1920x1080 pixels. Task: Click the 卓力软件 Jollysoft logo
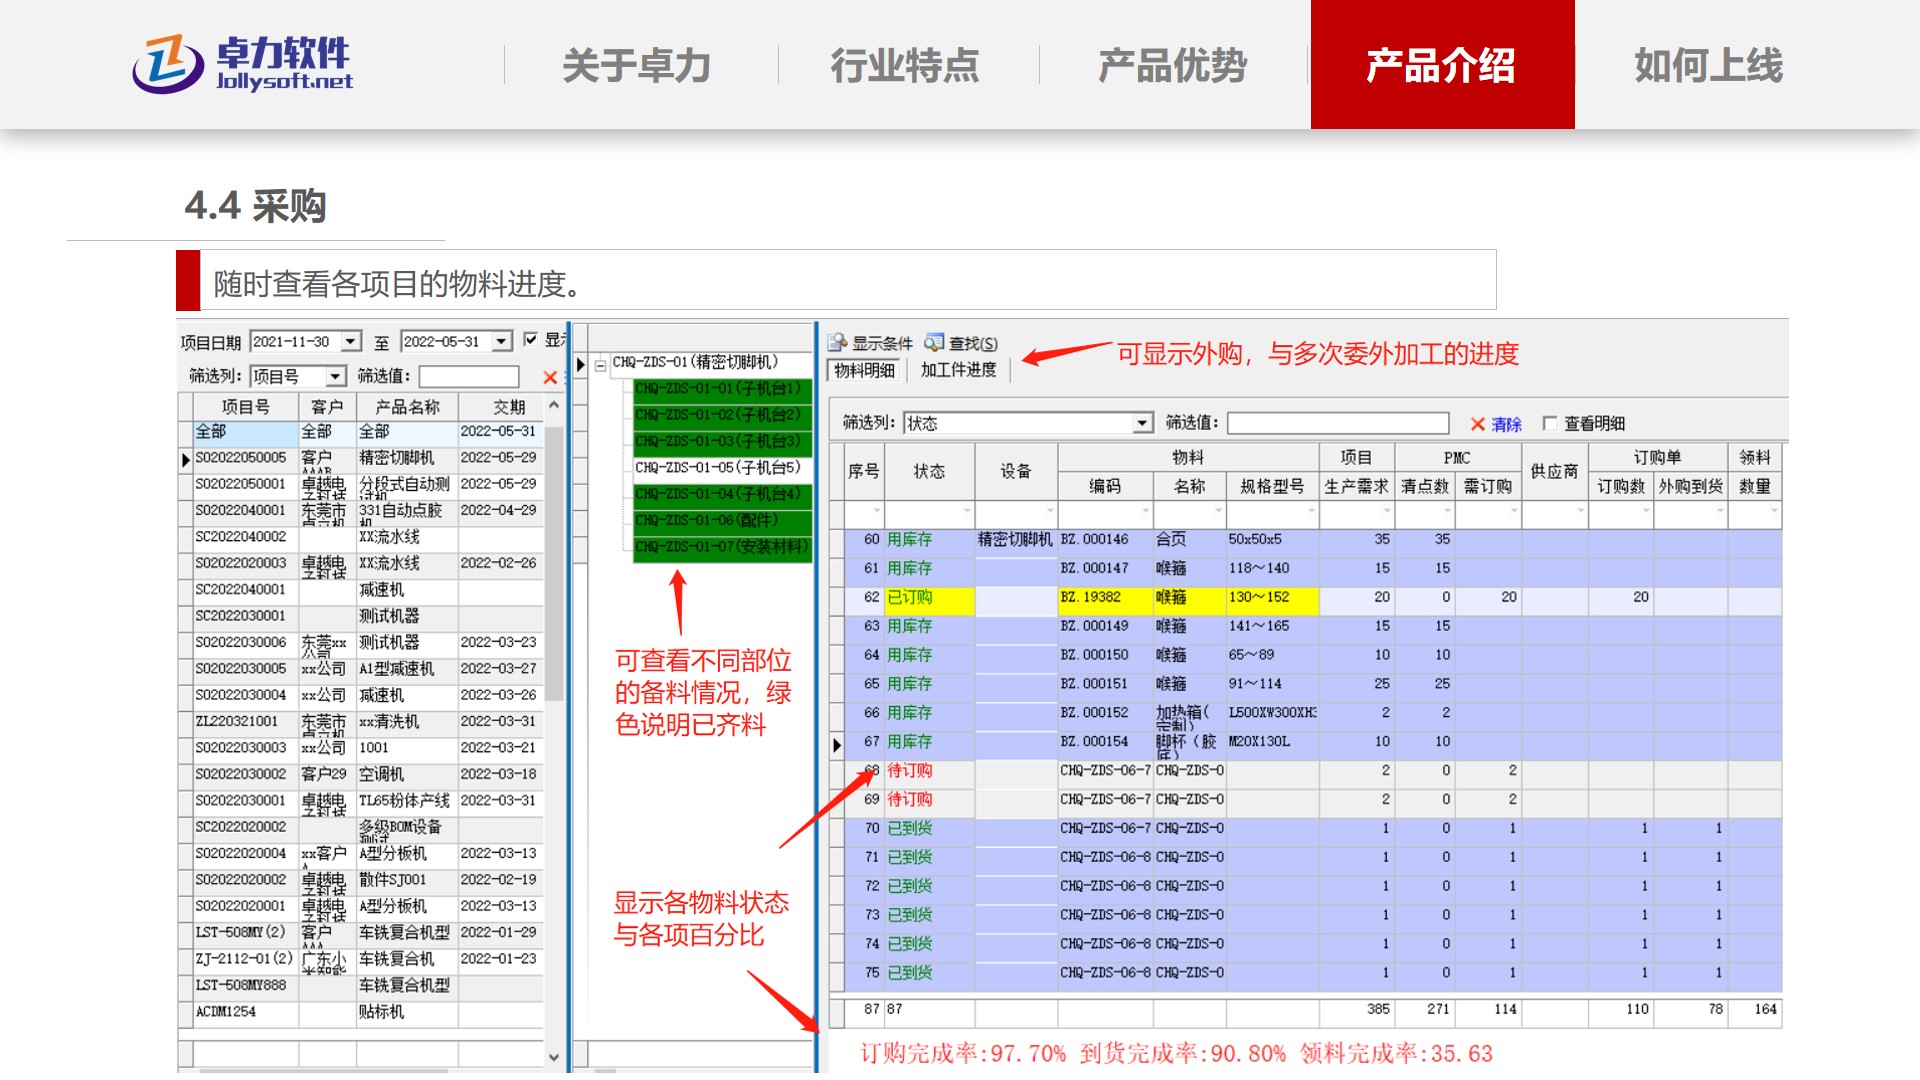point(243,64)
